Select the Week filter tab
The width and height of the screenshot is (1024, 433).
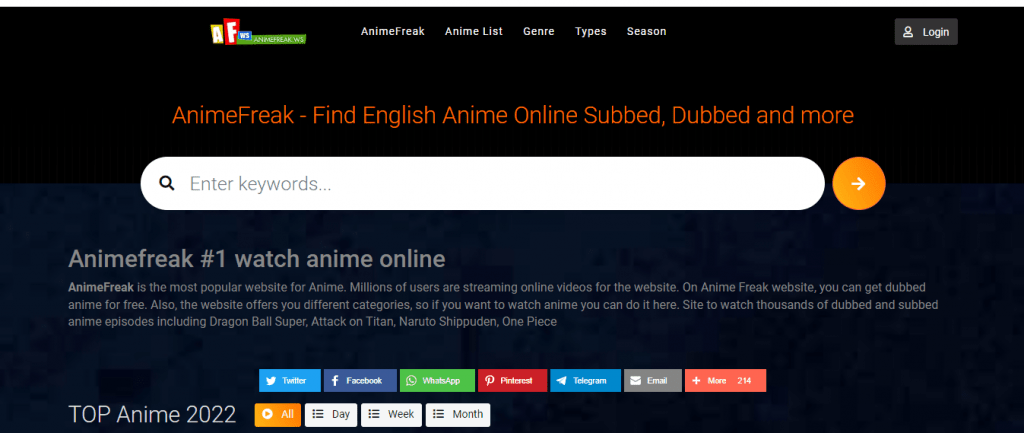point(391,414)
